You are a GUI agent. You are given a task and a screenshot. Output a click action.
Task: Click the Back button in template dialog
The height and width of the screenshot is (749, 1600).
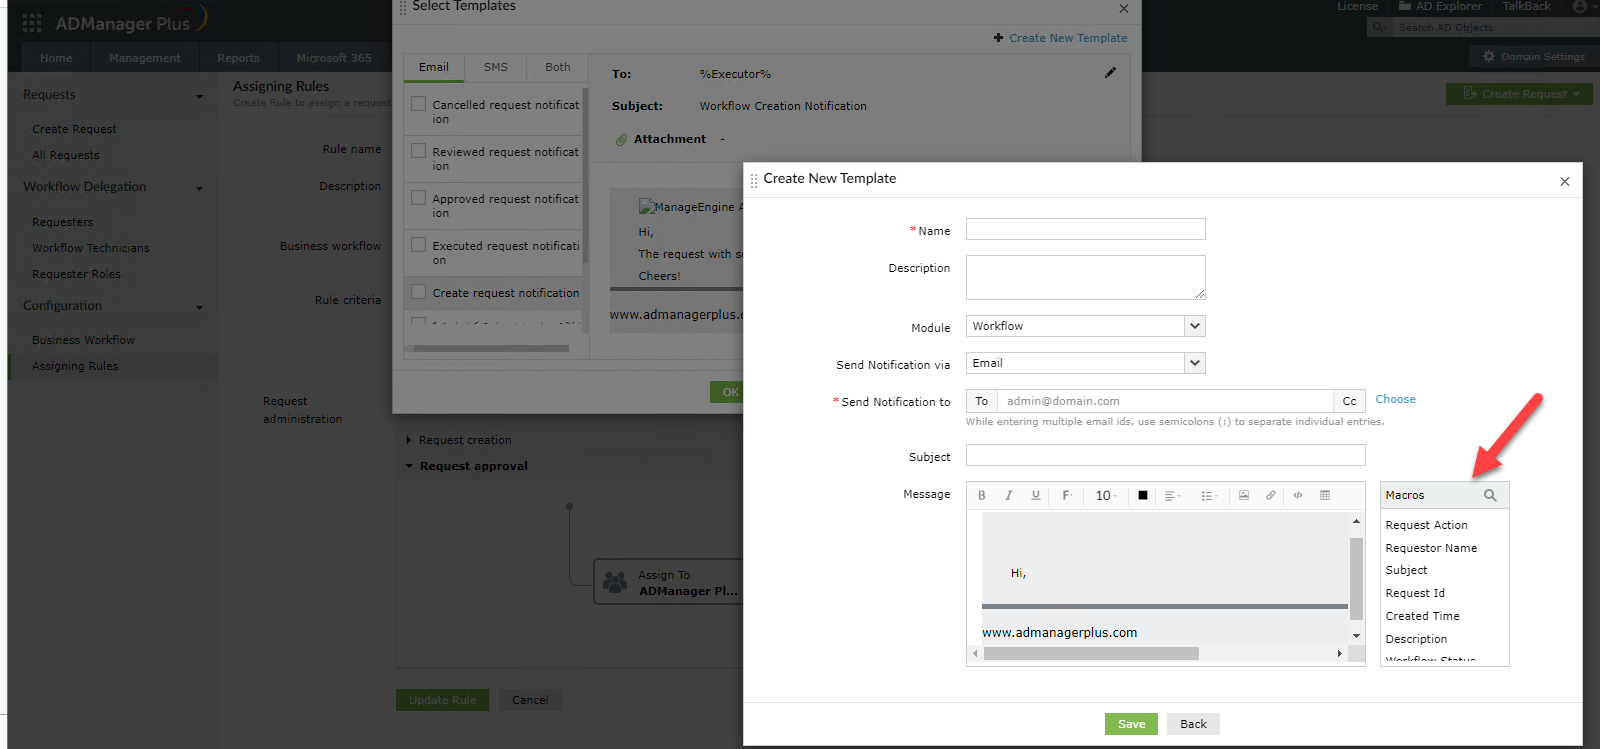1193,724
